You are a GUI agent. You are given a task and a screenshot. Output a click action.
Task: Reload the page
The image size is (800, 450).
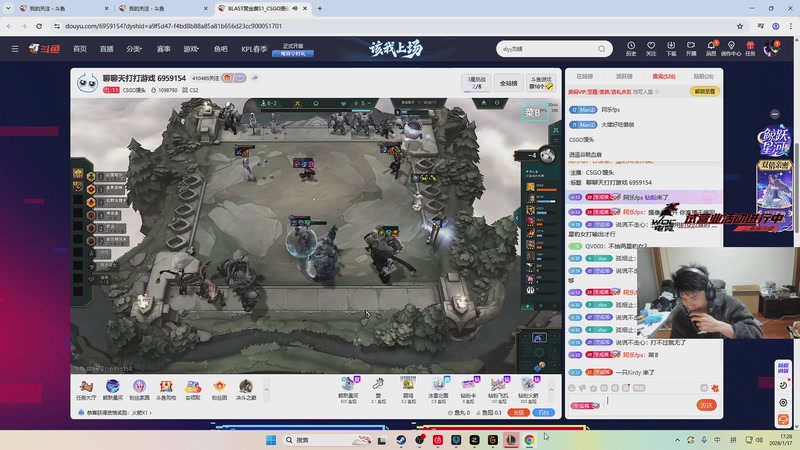[39, 26]
